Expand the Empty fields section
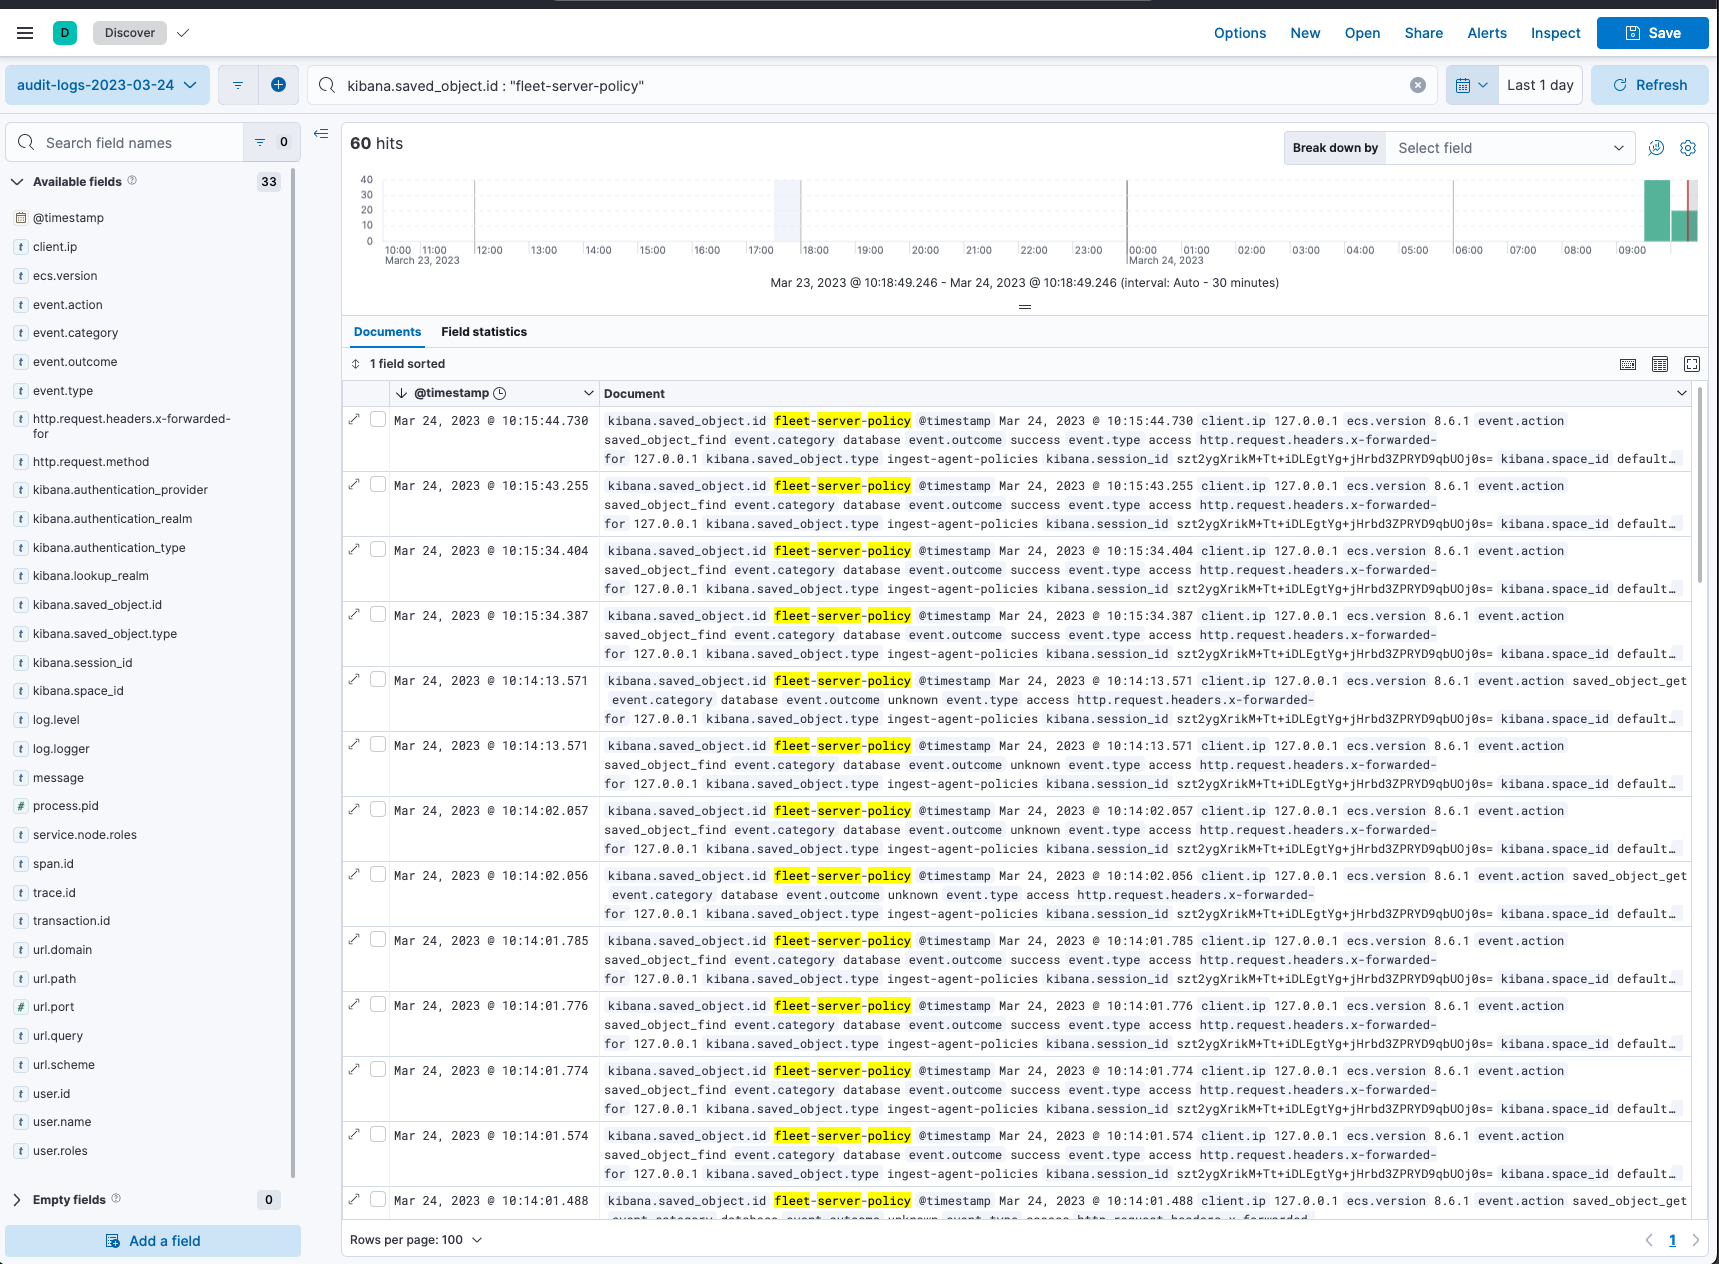This screenshot has width=1719, height=1264. click(x=17, y=1200)
